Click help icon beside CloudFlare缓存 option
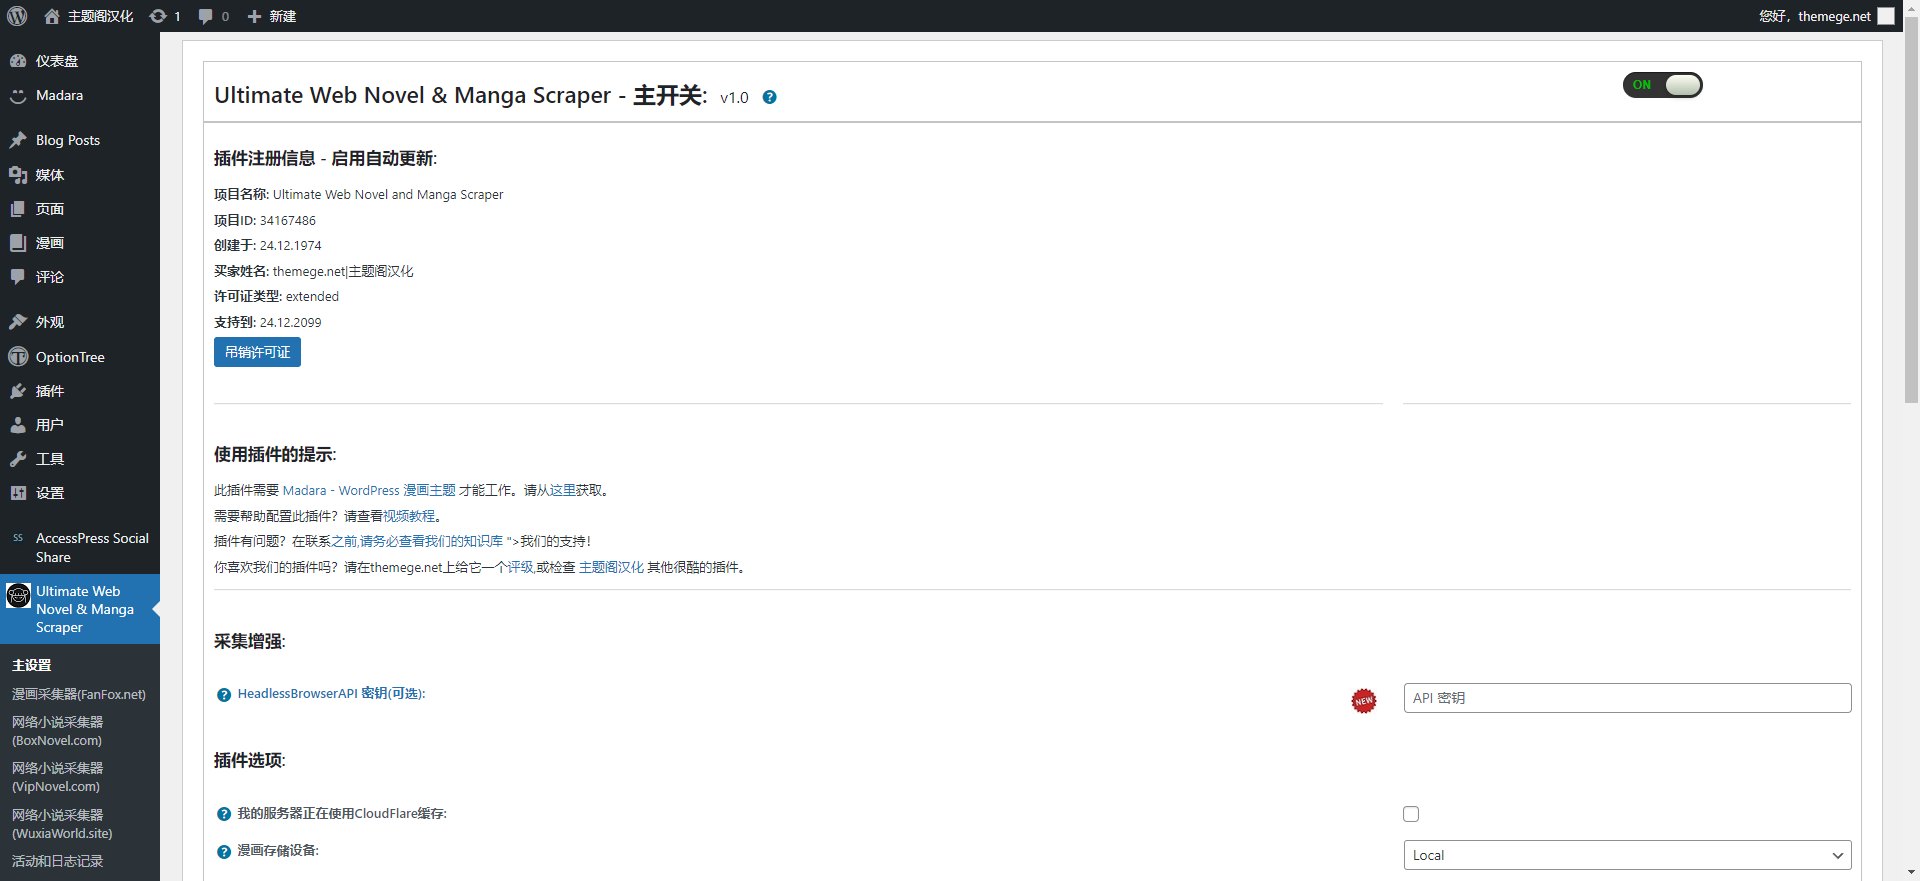 224,814
